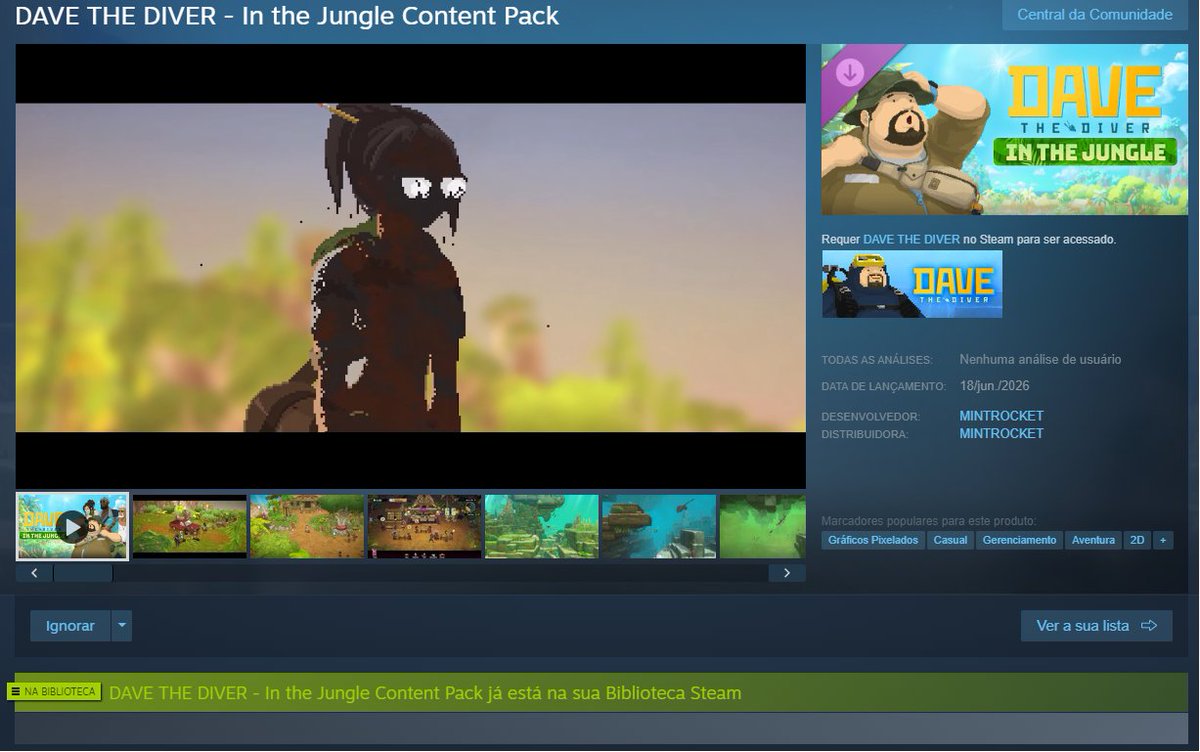The width and height of the screenshot is (1200, 752).
Task: Select the Gerenciamento tag
Action: [x=1019, y=540]
